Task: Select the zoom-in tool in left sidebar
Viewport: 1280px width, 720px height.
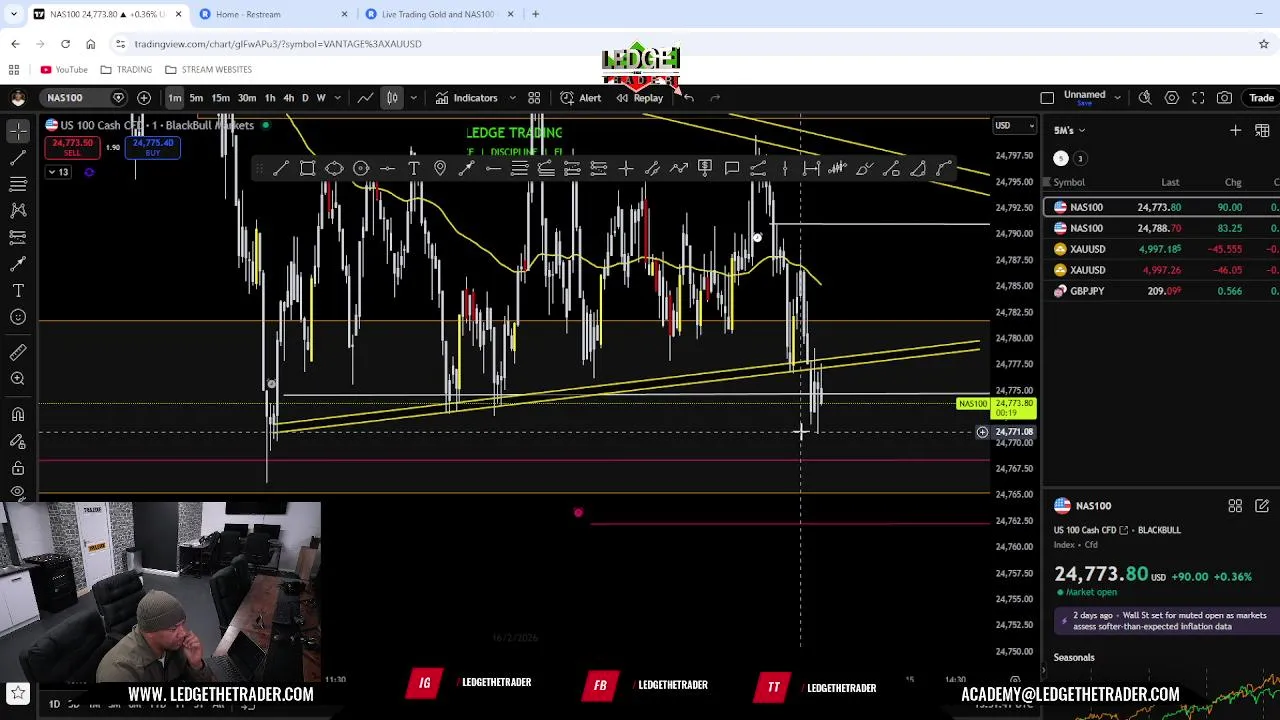Action: pos(18,379)
